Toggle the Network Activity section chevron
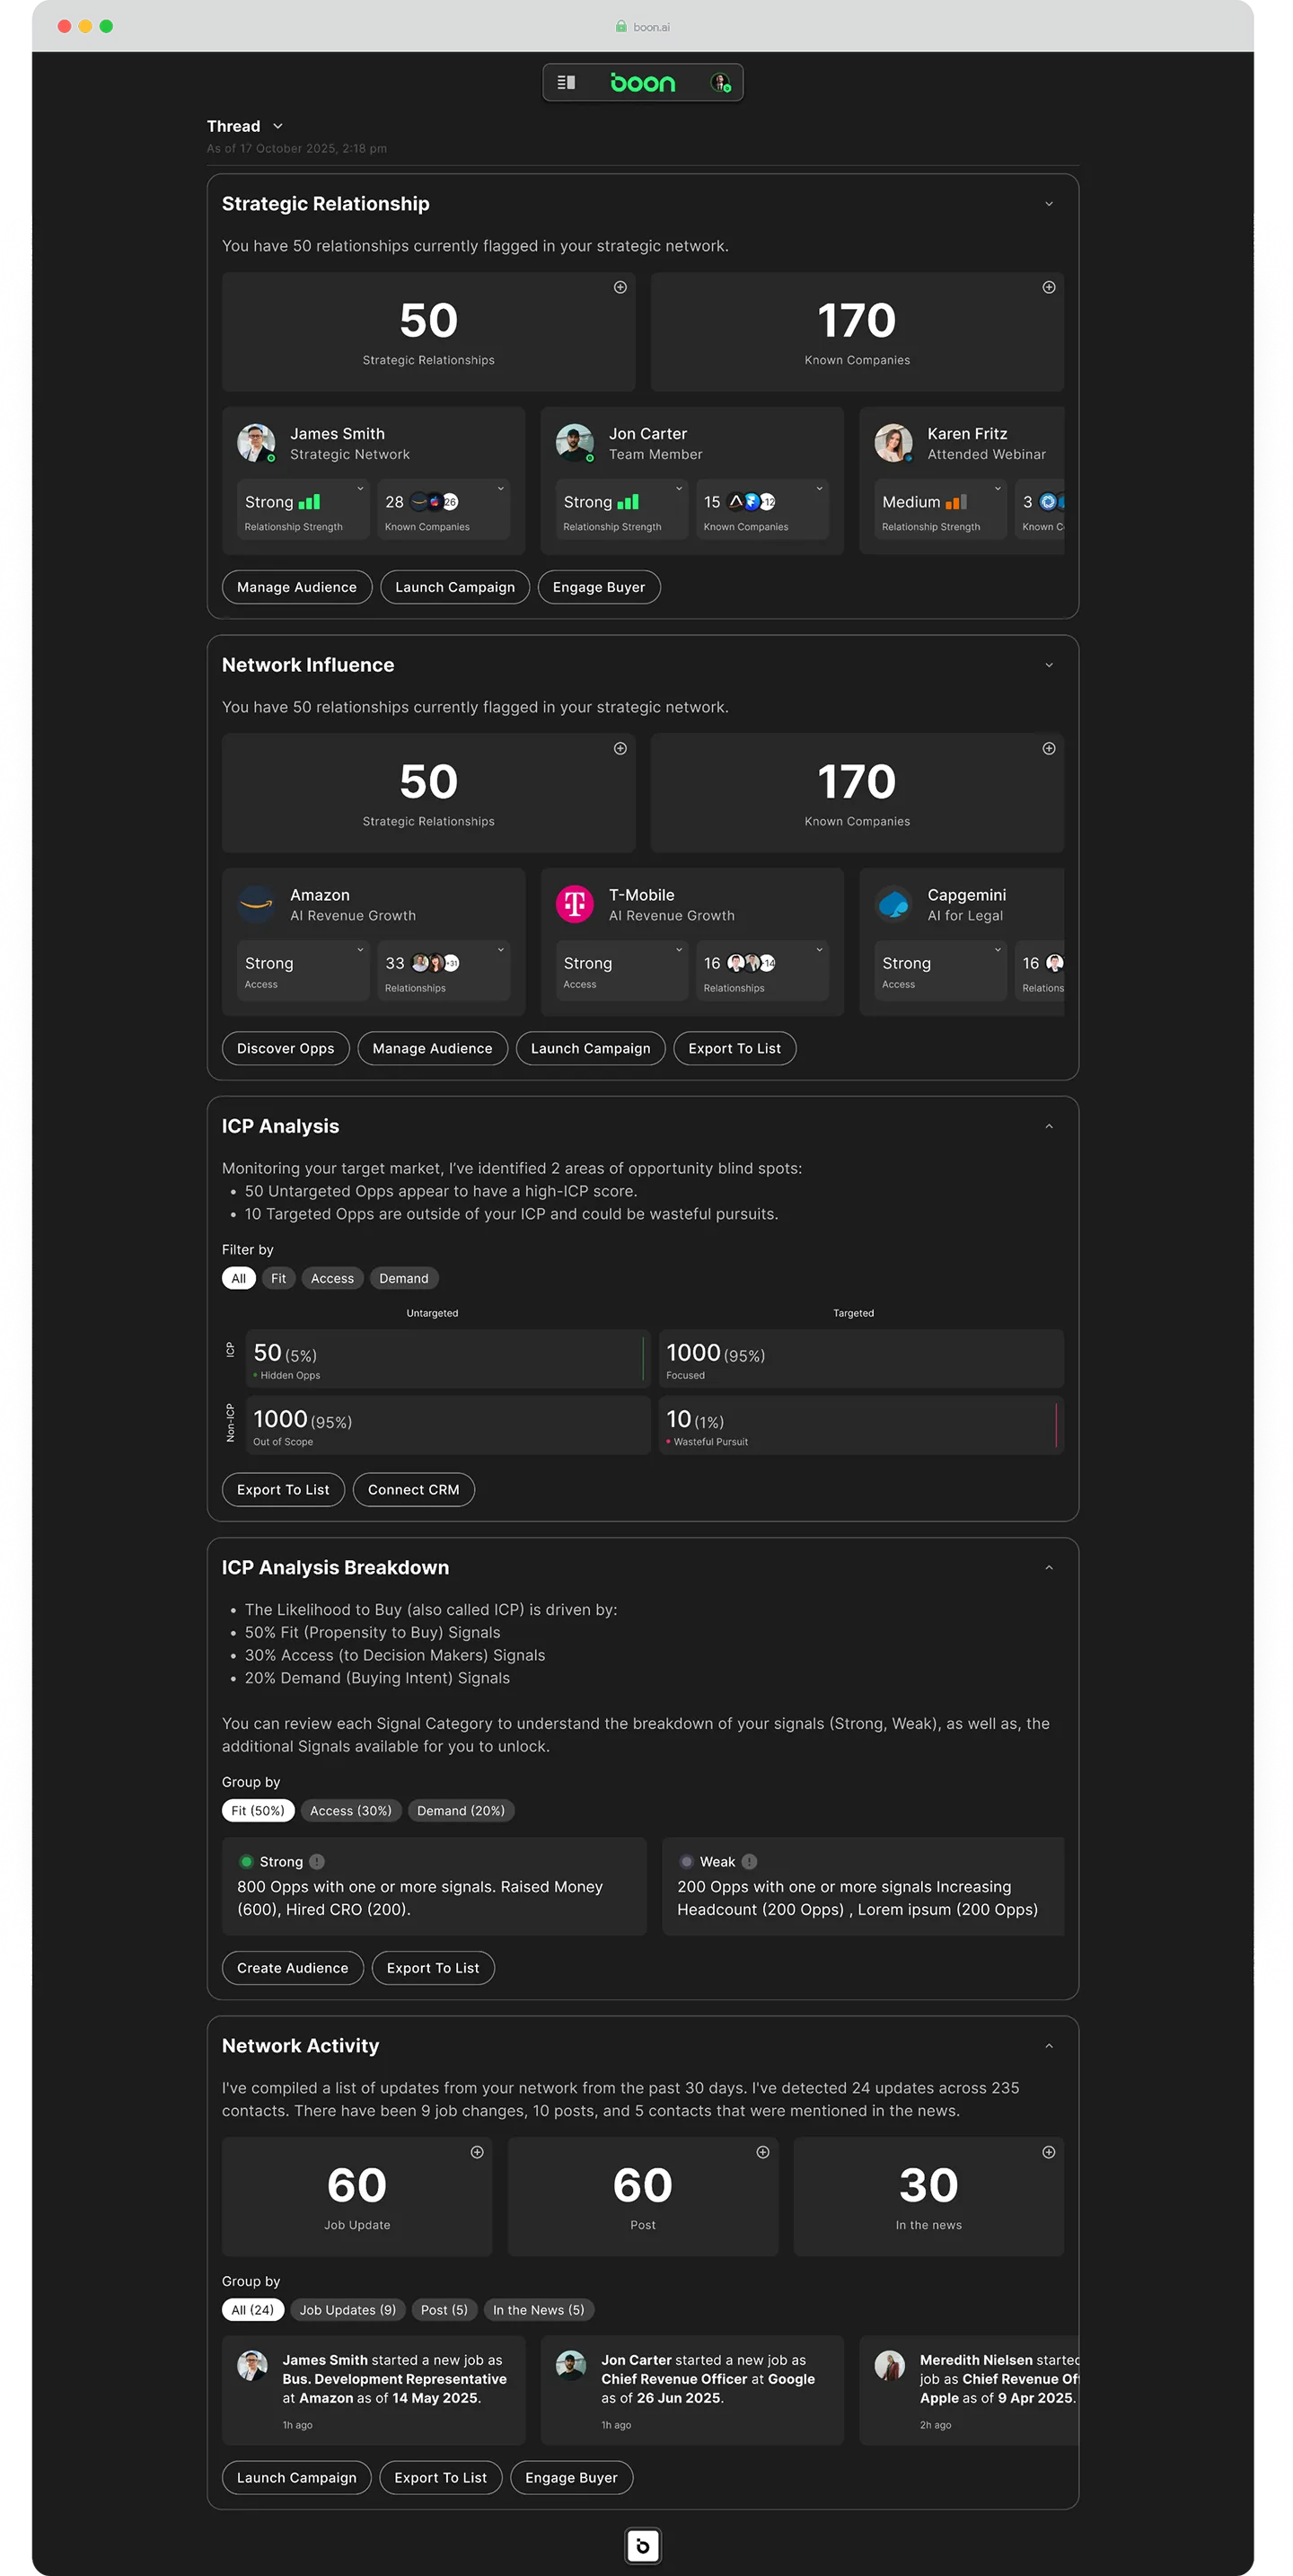The image size is (1293, 2576). point(1048,2046)
